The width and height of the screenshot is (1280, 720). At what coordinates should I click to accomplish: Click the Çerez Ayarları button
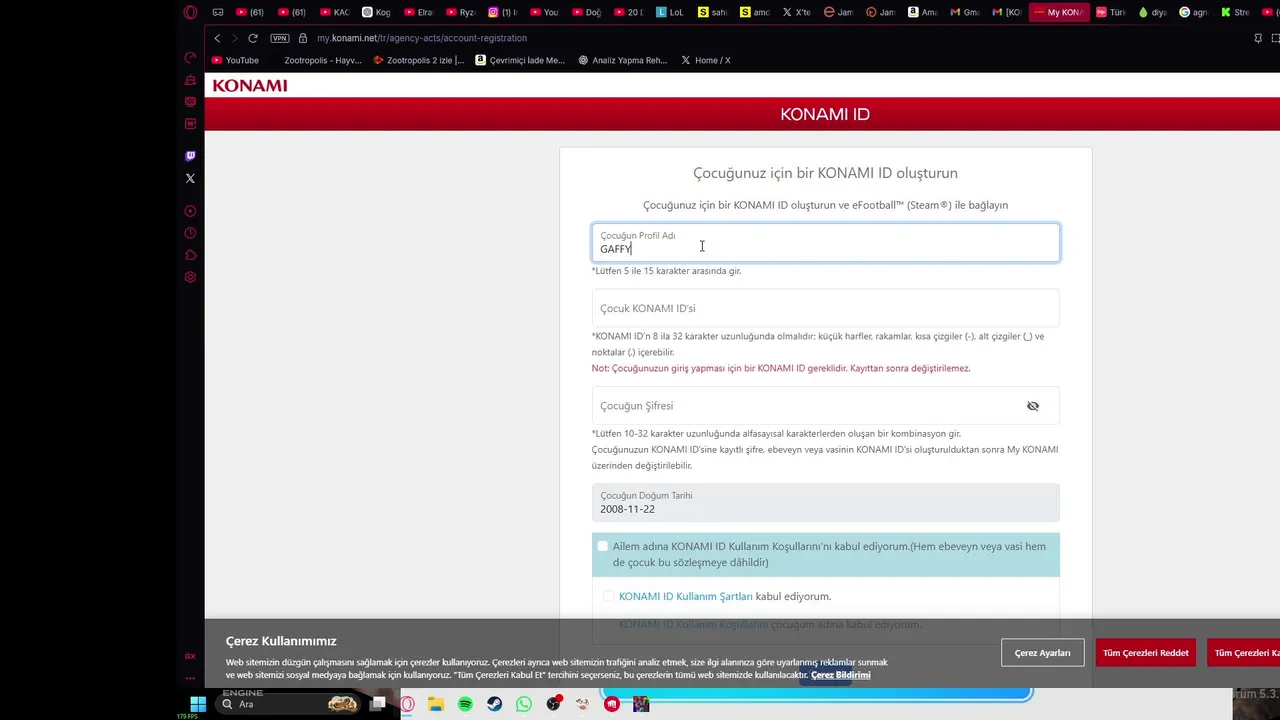(1042, 653)
